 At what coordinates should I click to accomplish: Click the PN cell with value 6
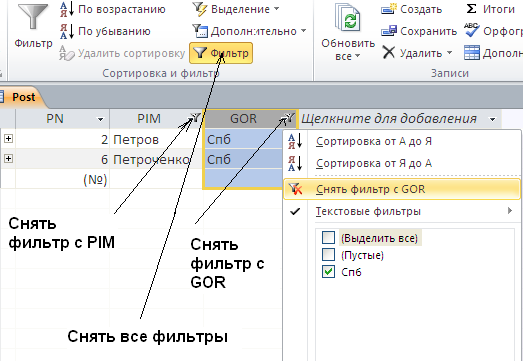click(x=62, y=159)
